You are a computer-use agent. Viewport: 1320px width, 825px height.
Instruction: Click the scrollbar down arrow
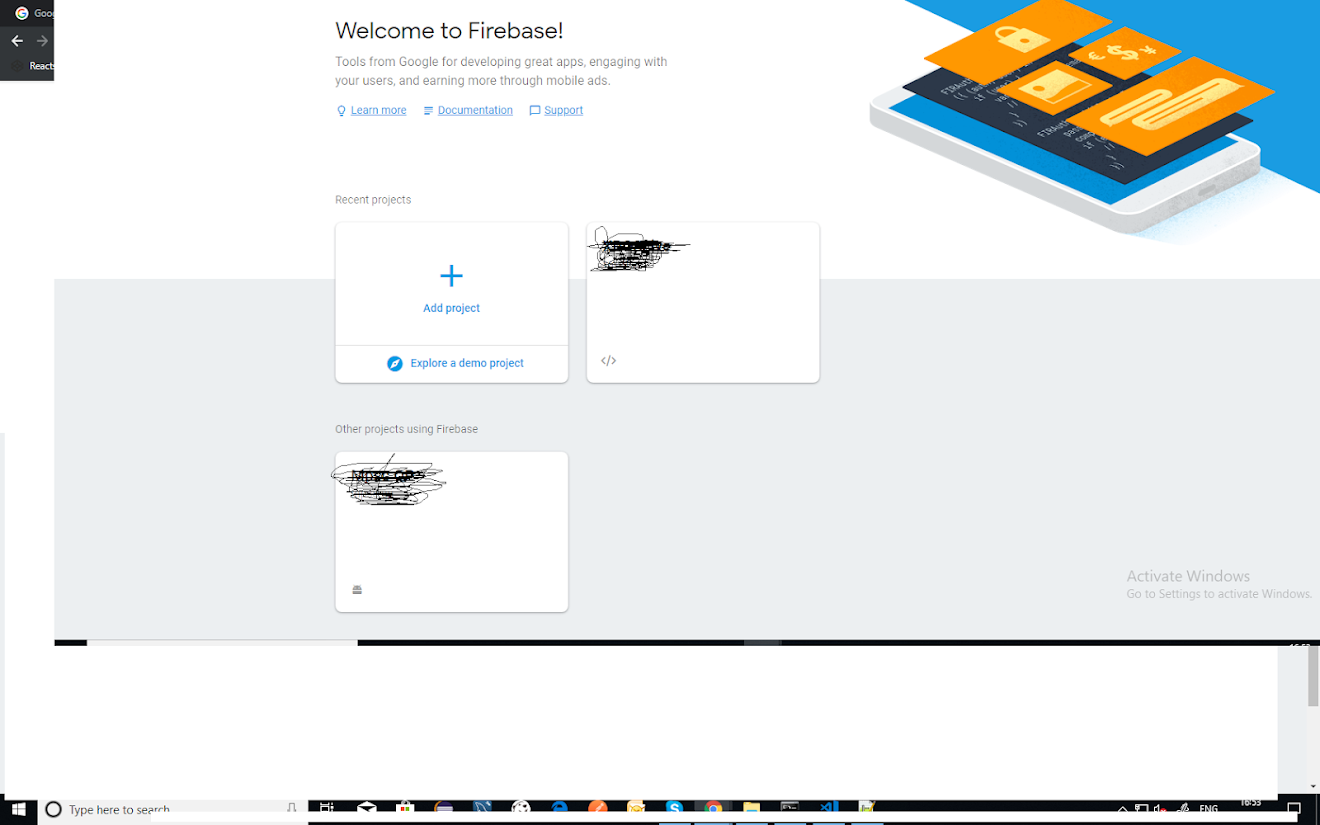pos(1313,787)
